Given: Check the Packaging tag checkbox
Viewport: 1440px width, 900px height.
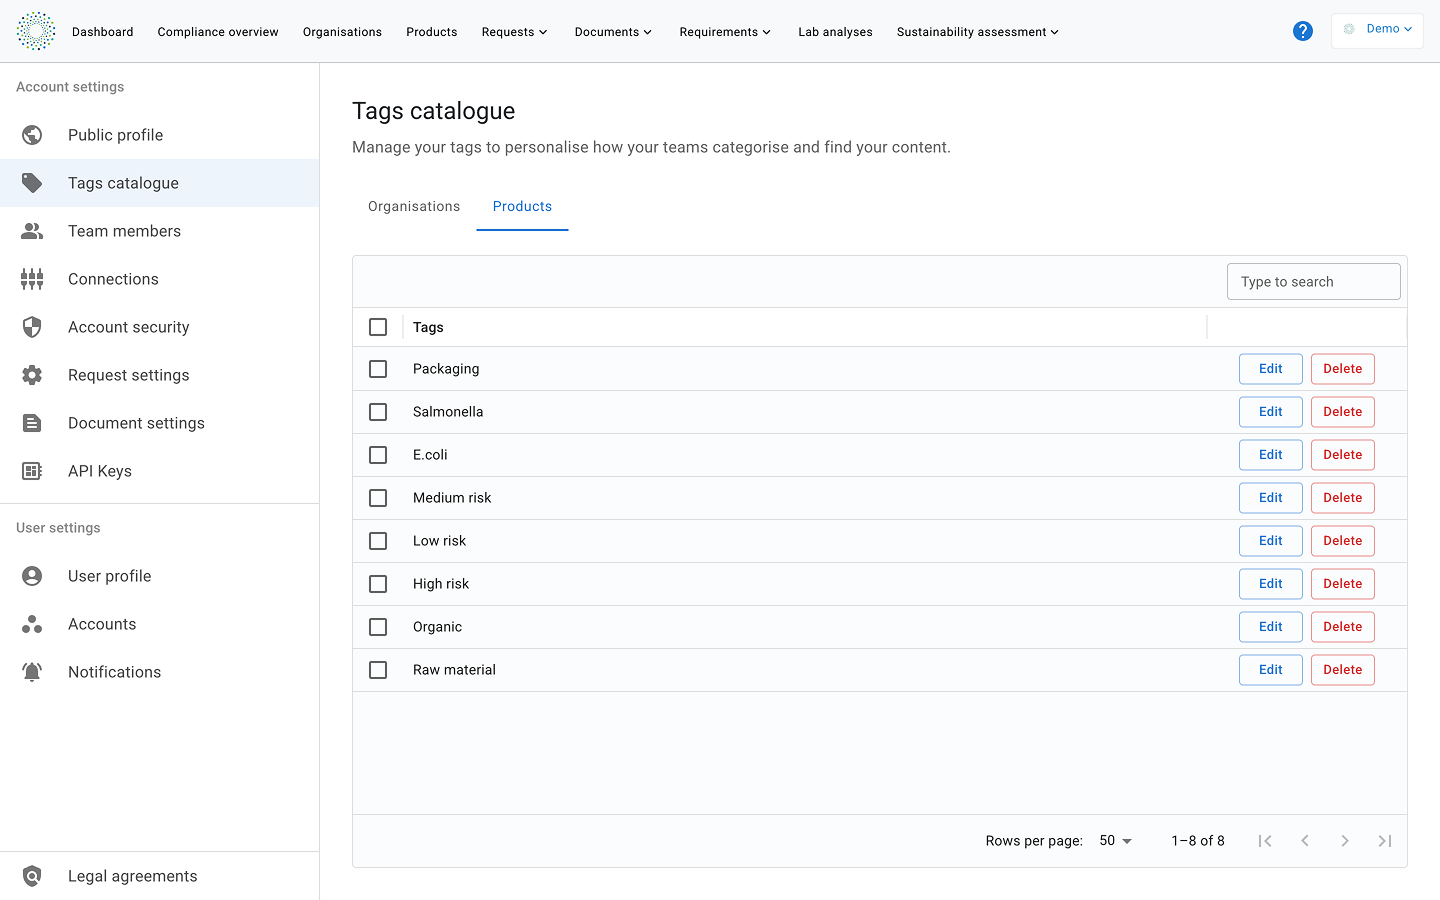Looking at the screenshot, I should point(378,369).
